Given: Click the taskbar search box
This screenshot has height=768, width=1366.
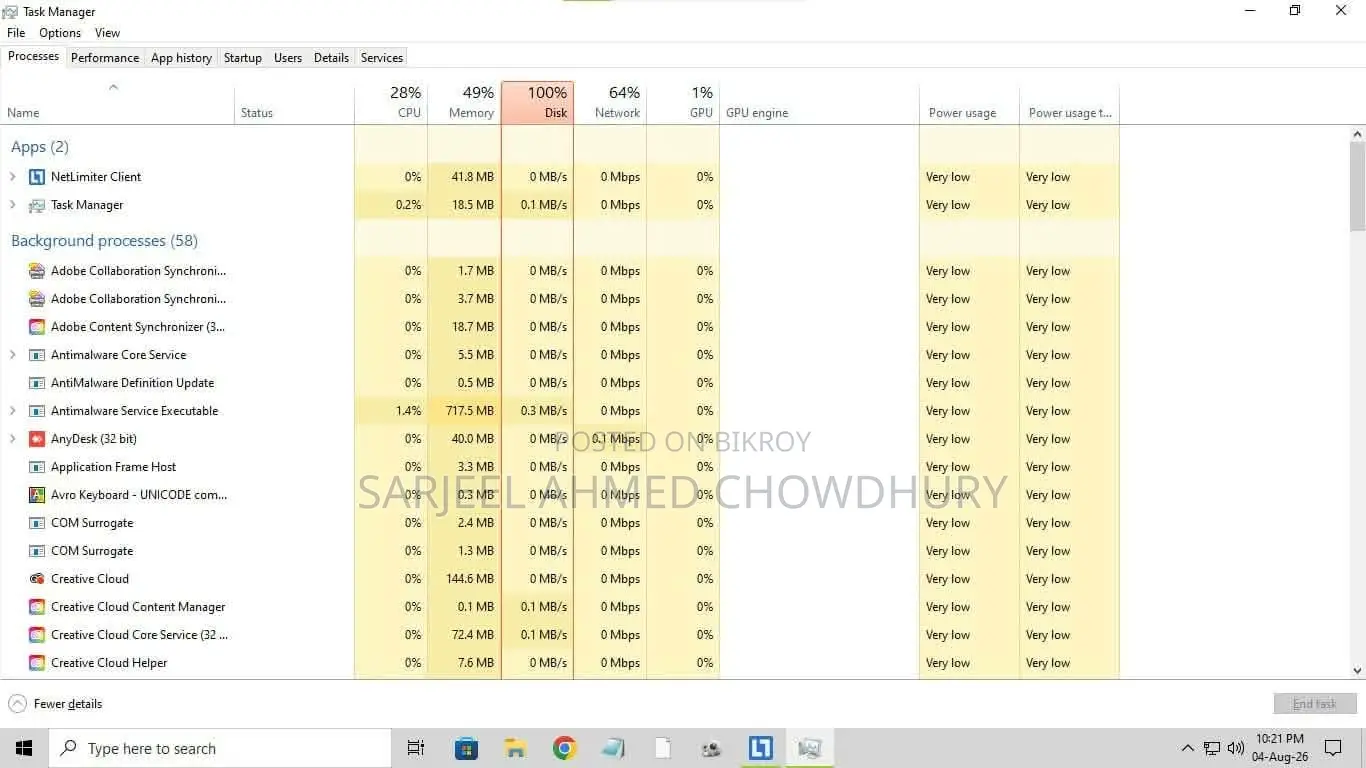Looking at the screenshot, I should point(220,748).
